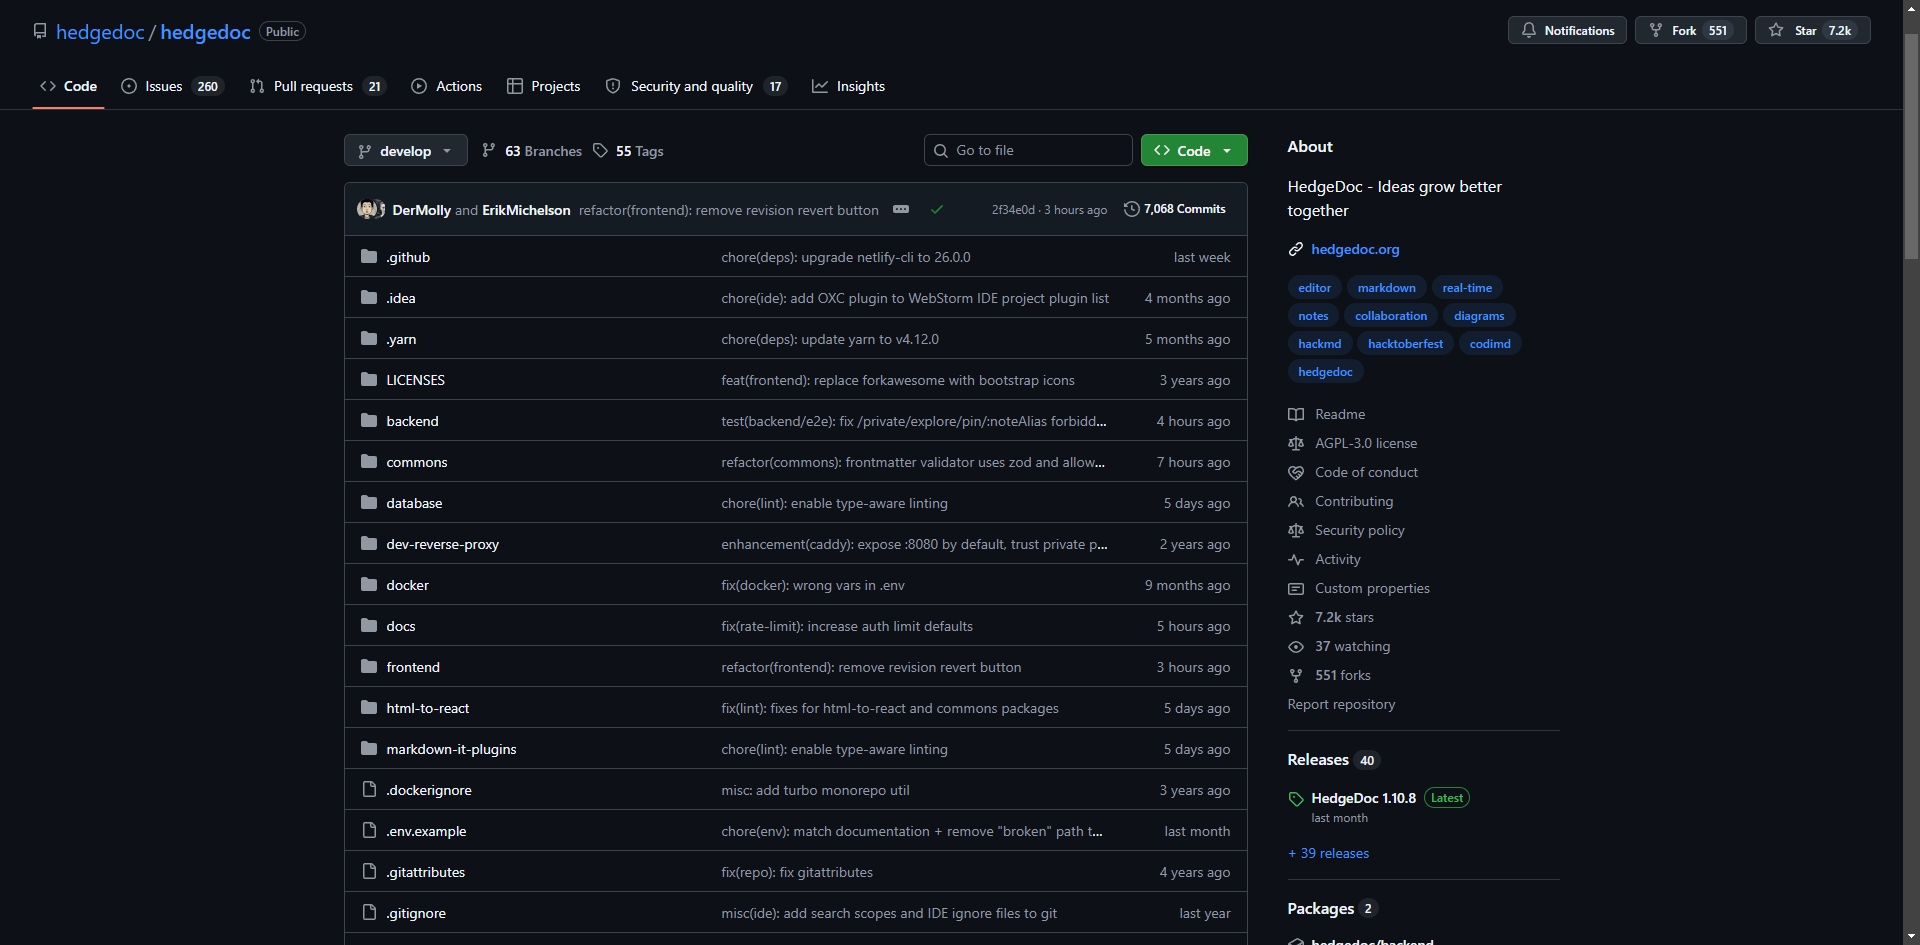This screenshot has width=1920, height=945.
Task: Click the repository book icon beside hedgedoc
Action: point(40,31)
